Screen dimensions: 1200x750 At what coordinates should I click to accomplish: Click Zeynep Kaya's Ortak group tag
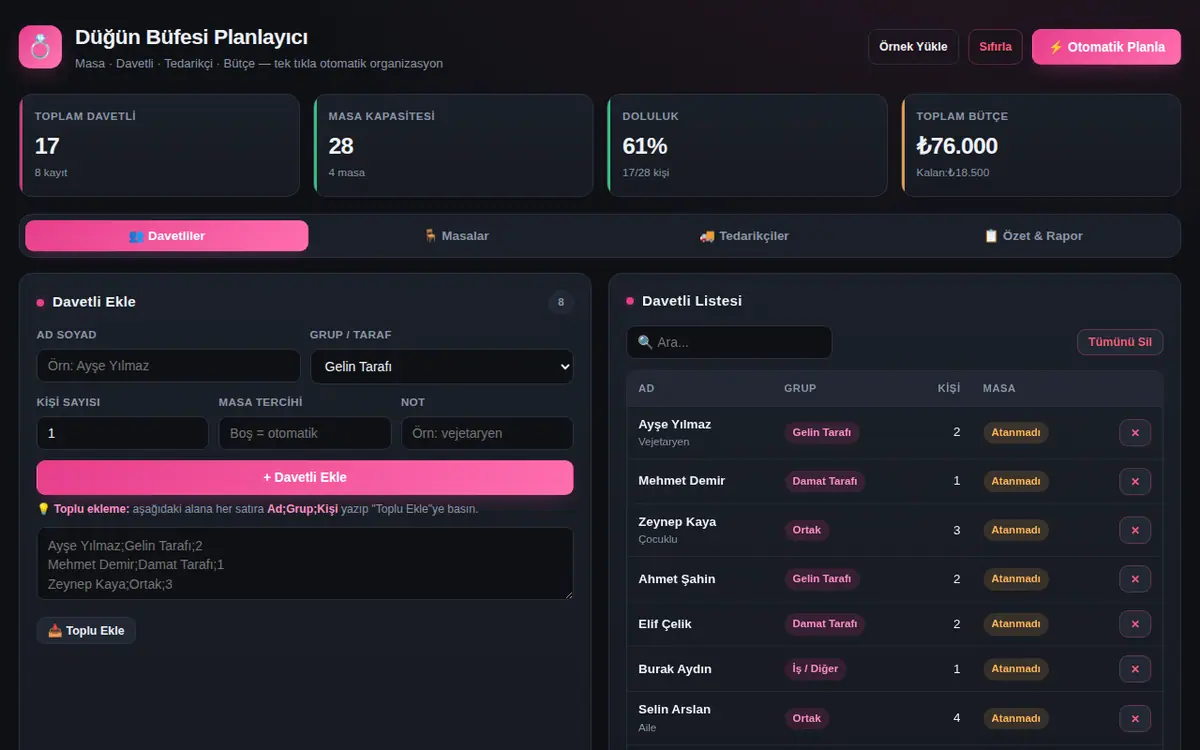(x=806, y=530)
